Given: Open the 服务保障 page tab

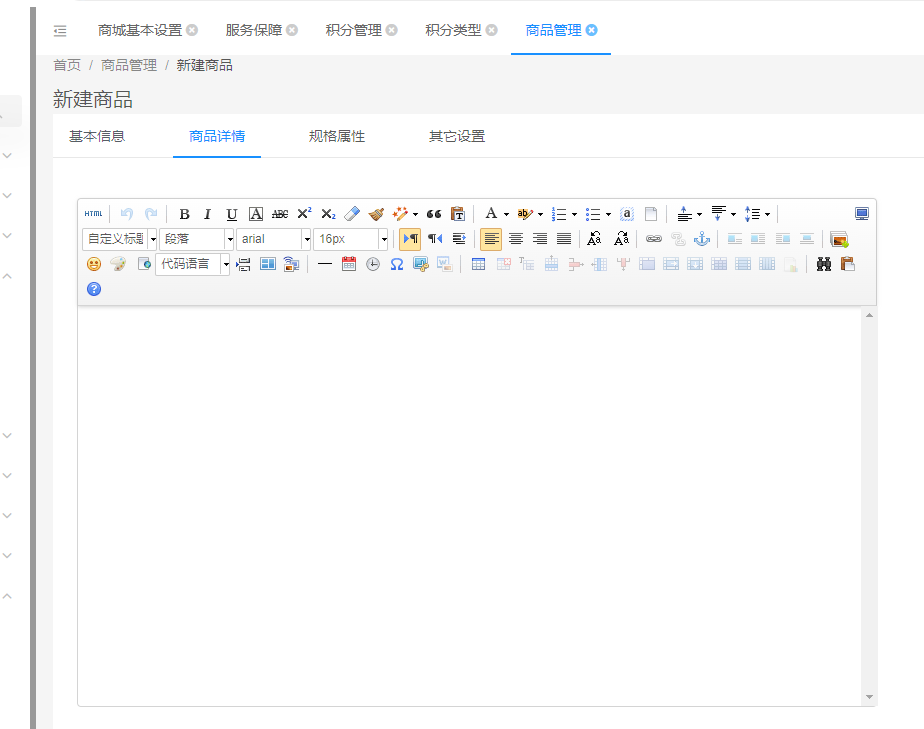Looking at the screenshot, I should [254, 30].
